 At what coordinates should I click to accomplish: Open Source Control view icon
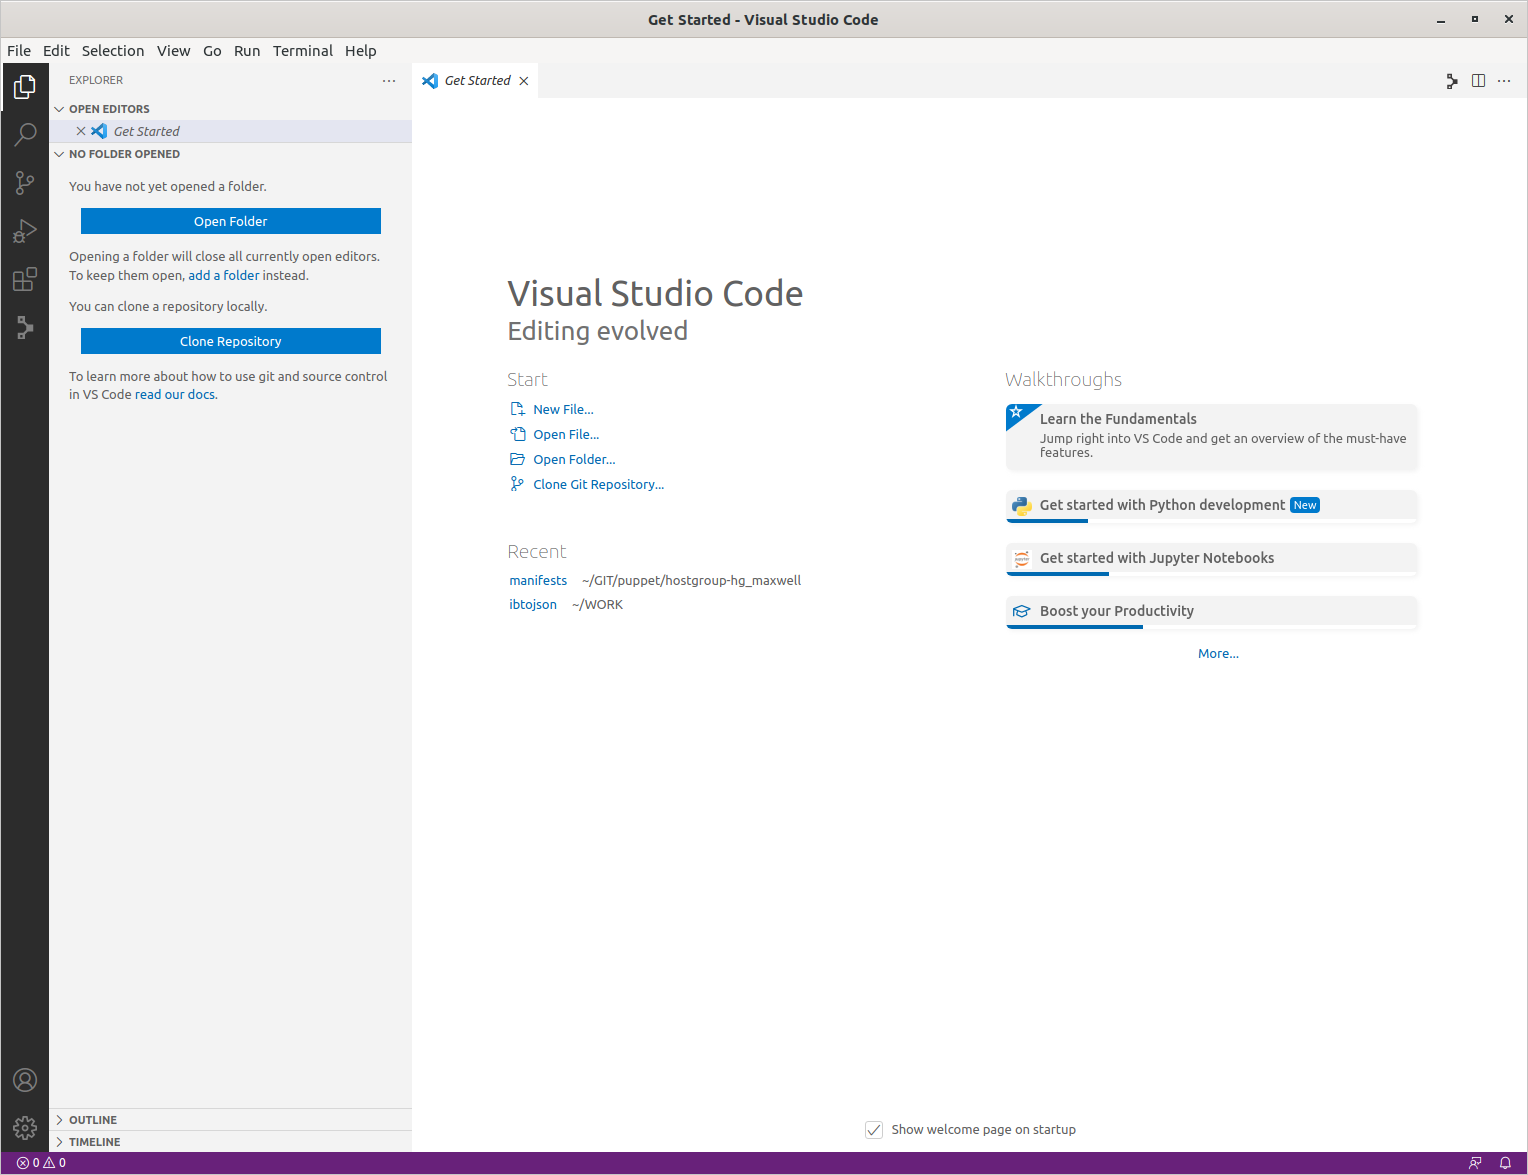[25, 183]
